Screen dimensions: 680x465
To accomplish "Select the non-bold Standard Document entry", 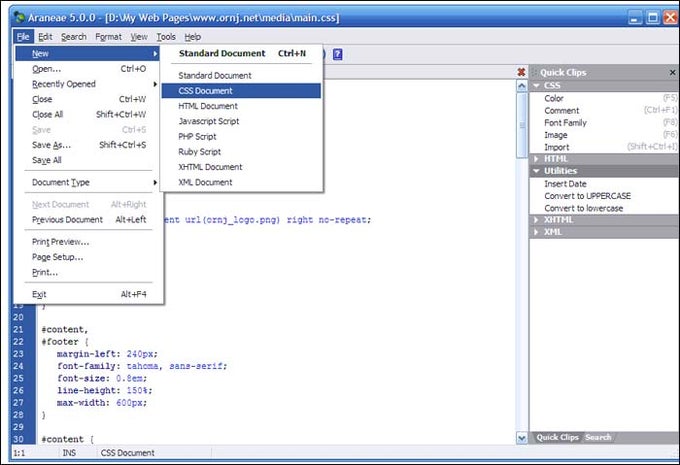I will coord(242,75).
